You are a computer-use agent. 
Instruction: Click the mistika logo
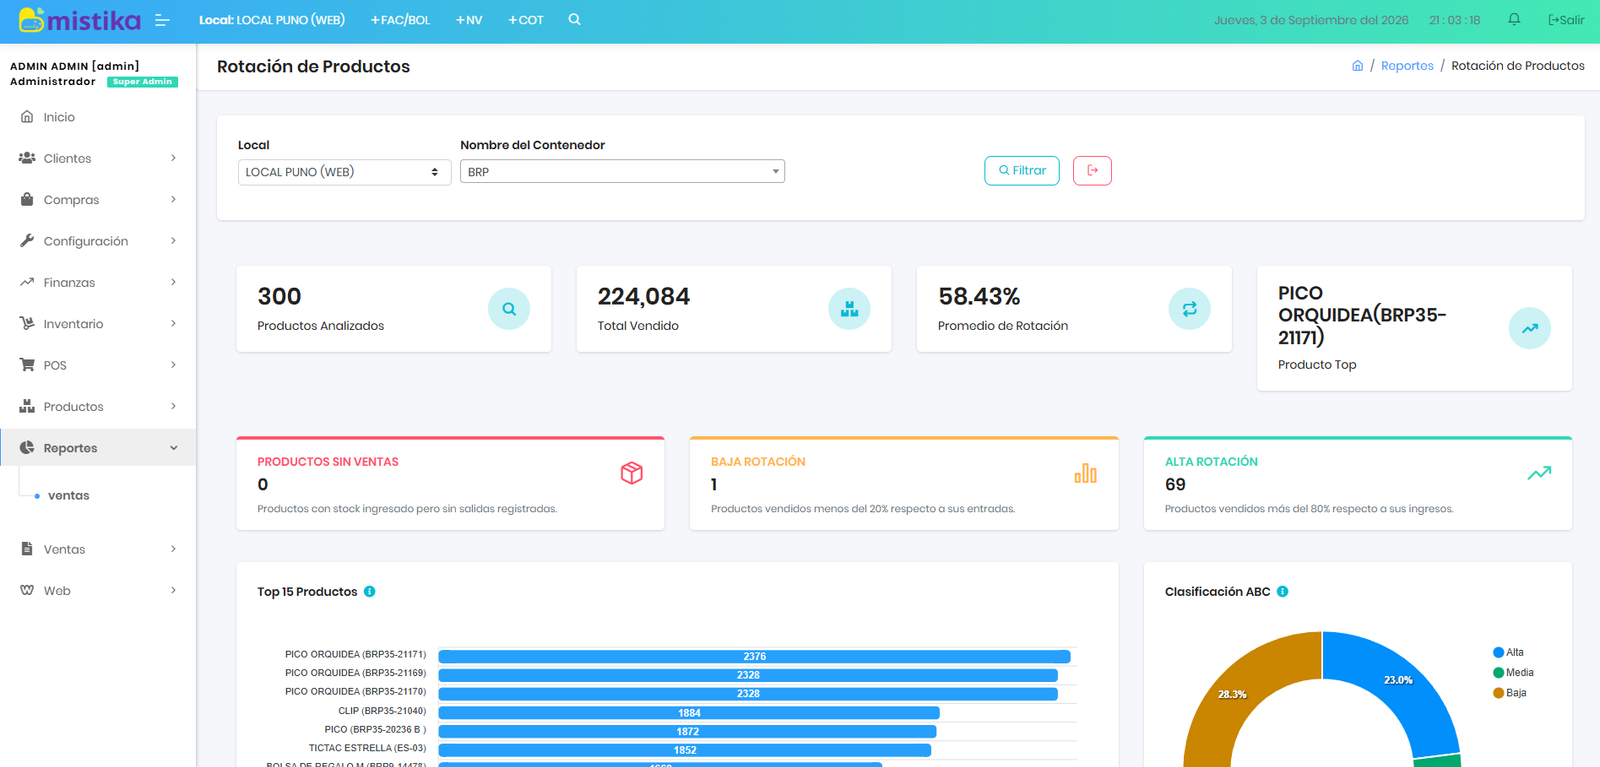(x=80, y=20)
